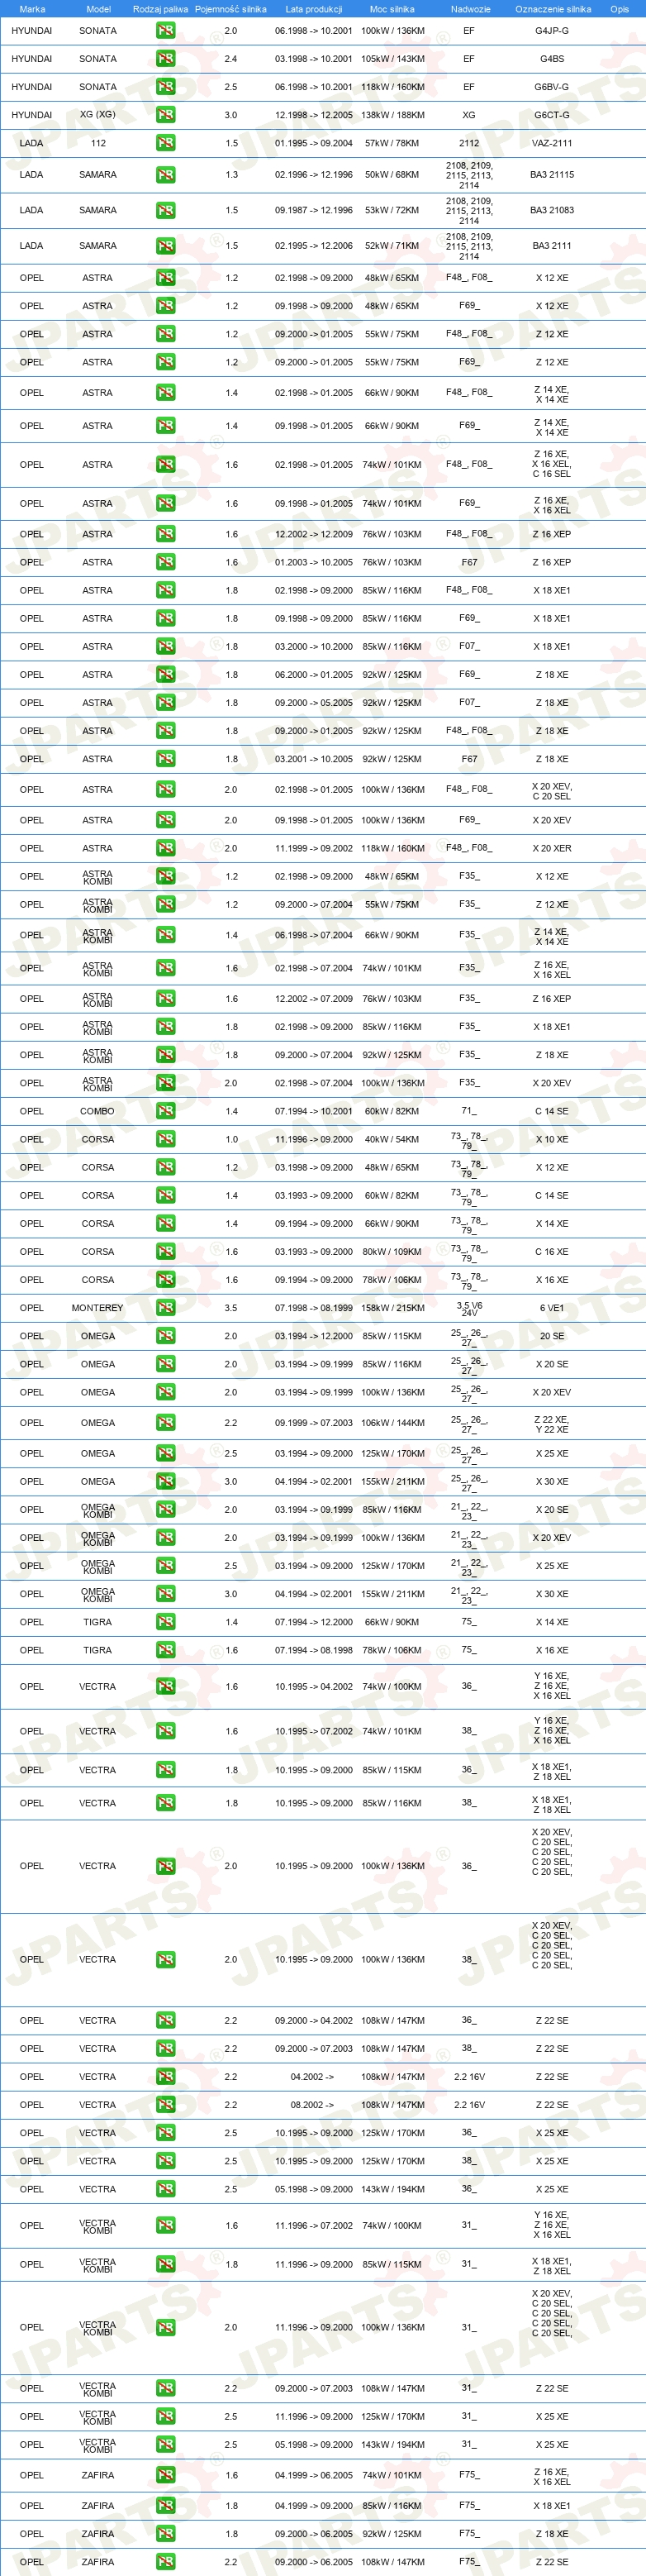This screenshot has width=646, height=2576.
Task: Click the Lata produkcji column header
Action: coord(314,9)
